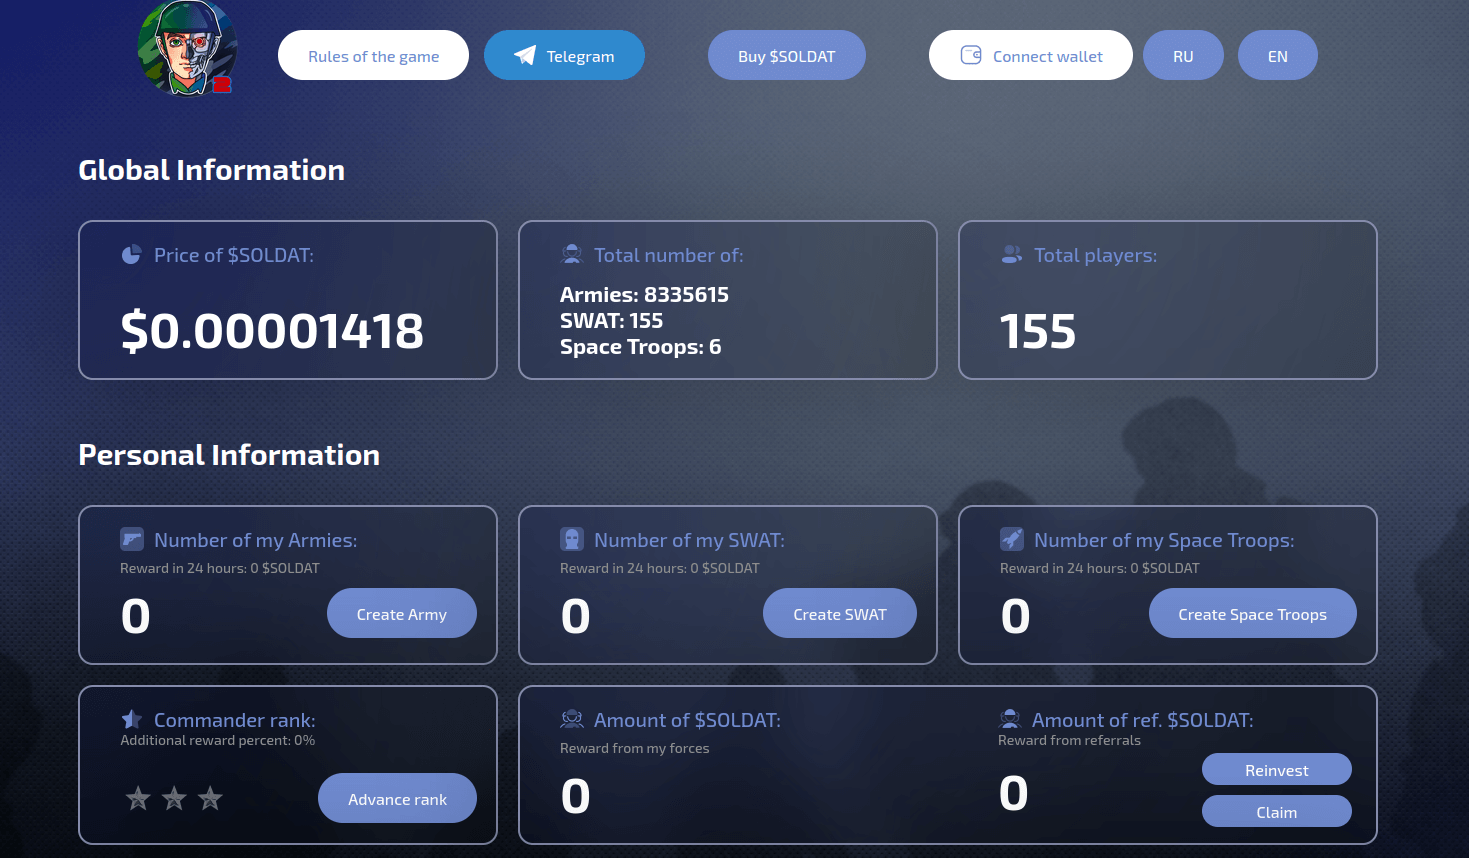Click the icon beside Amount of ref. $SOLDAT
The image size is (1469, 858).
coord(1010,719)
